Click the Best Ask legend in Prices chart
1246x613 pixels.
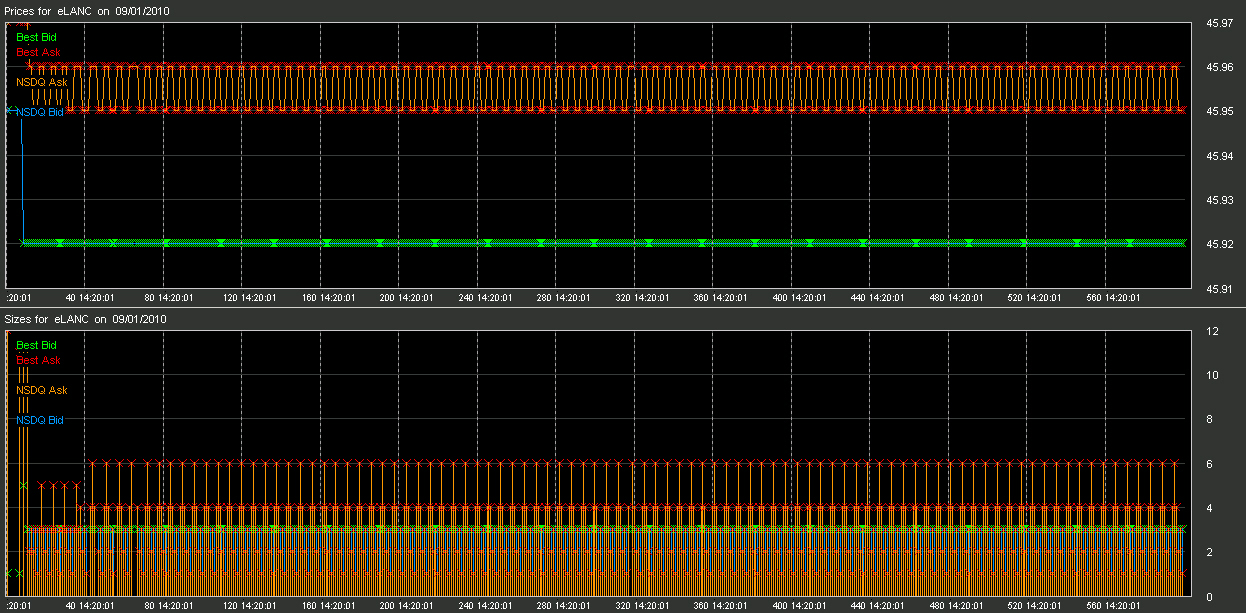38,52
